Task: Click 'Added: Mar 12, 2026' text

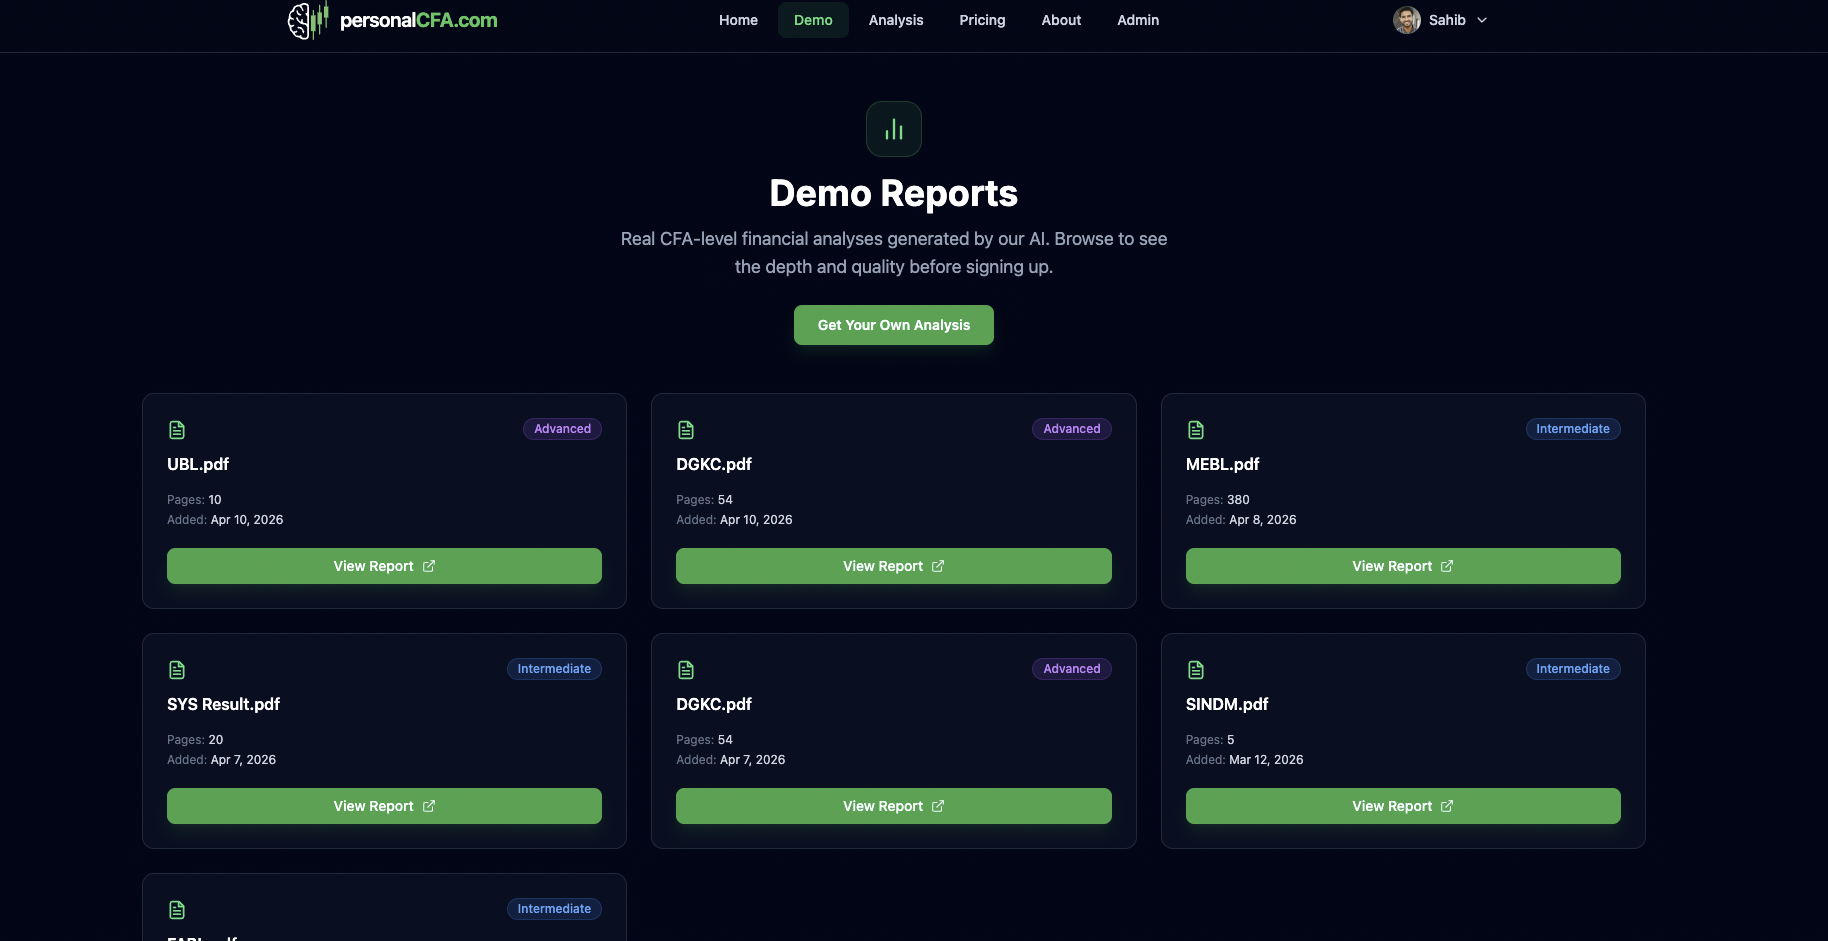Action: [1244, 760]
